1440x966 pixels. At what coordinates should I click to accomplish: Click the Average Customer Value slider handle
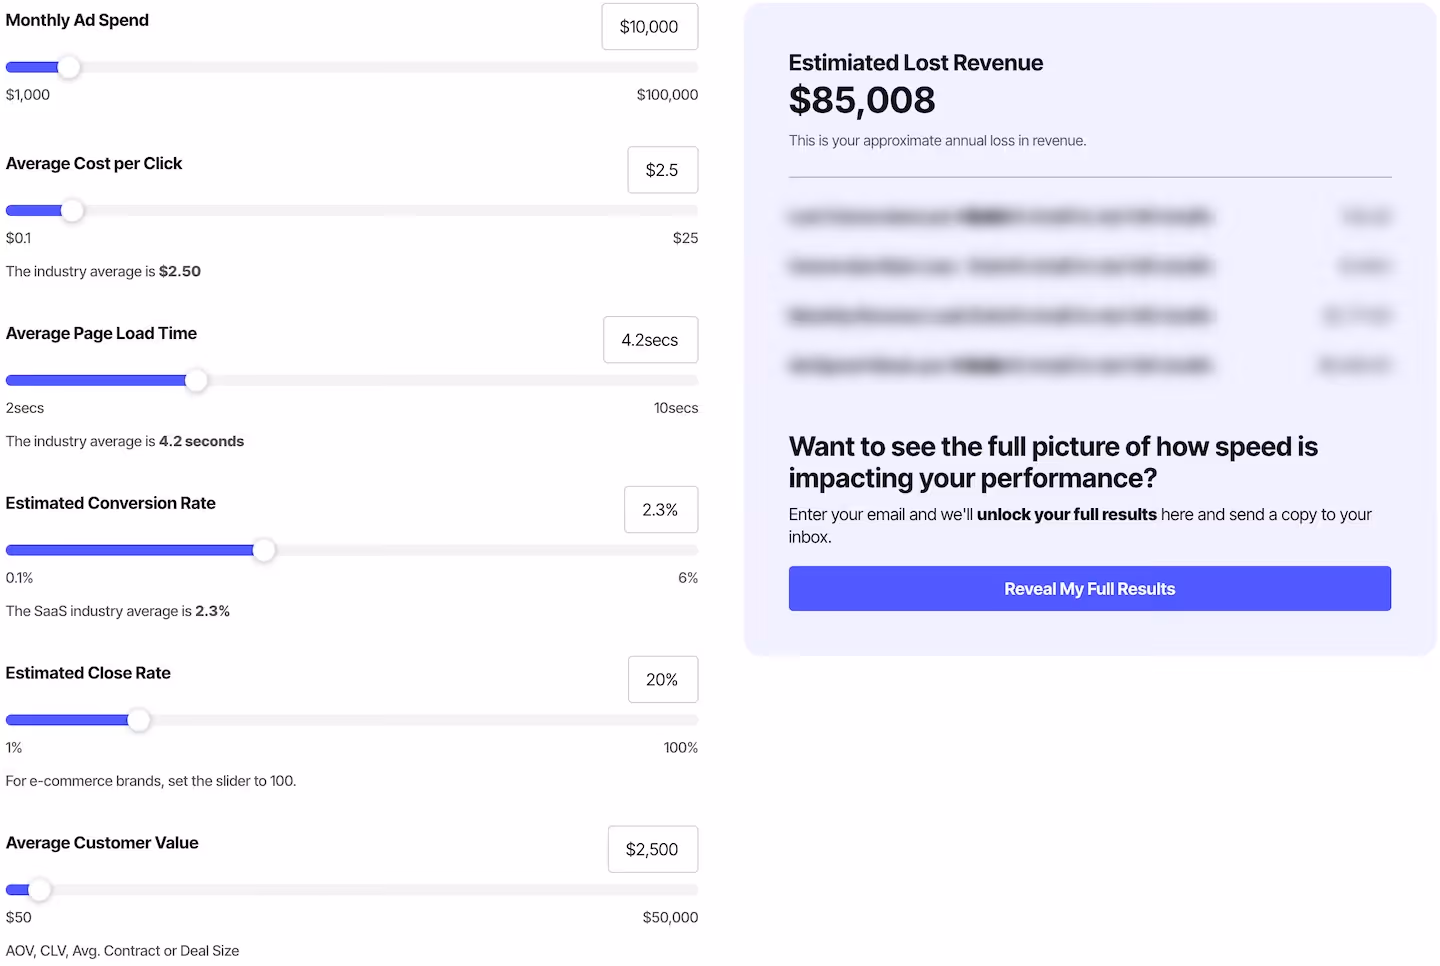tap(42, 890)
